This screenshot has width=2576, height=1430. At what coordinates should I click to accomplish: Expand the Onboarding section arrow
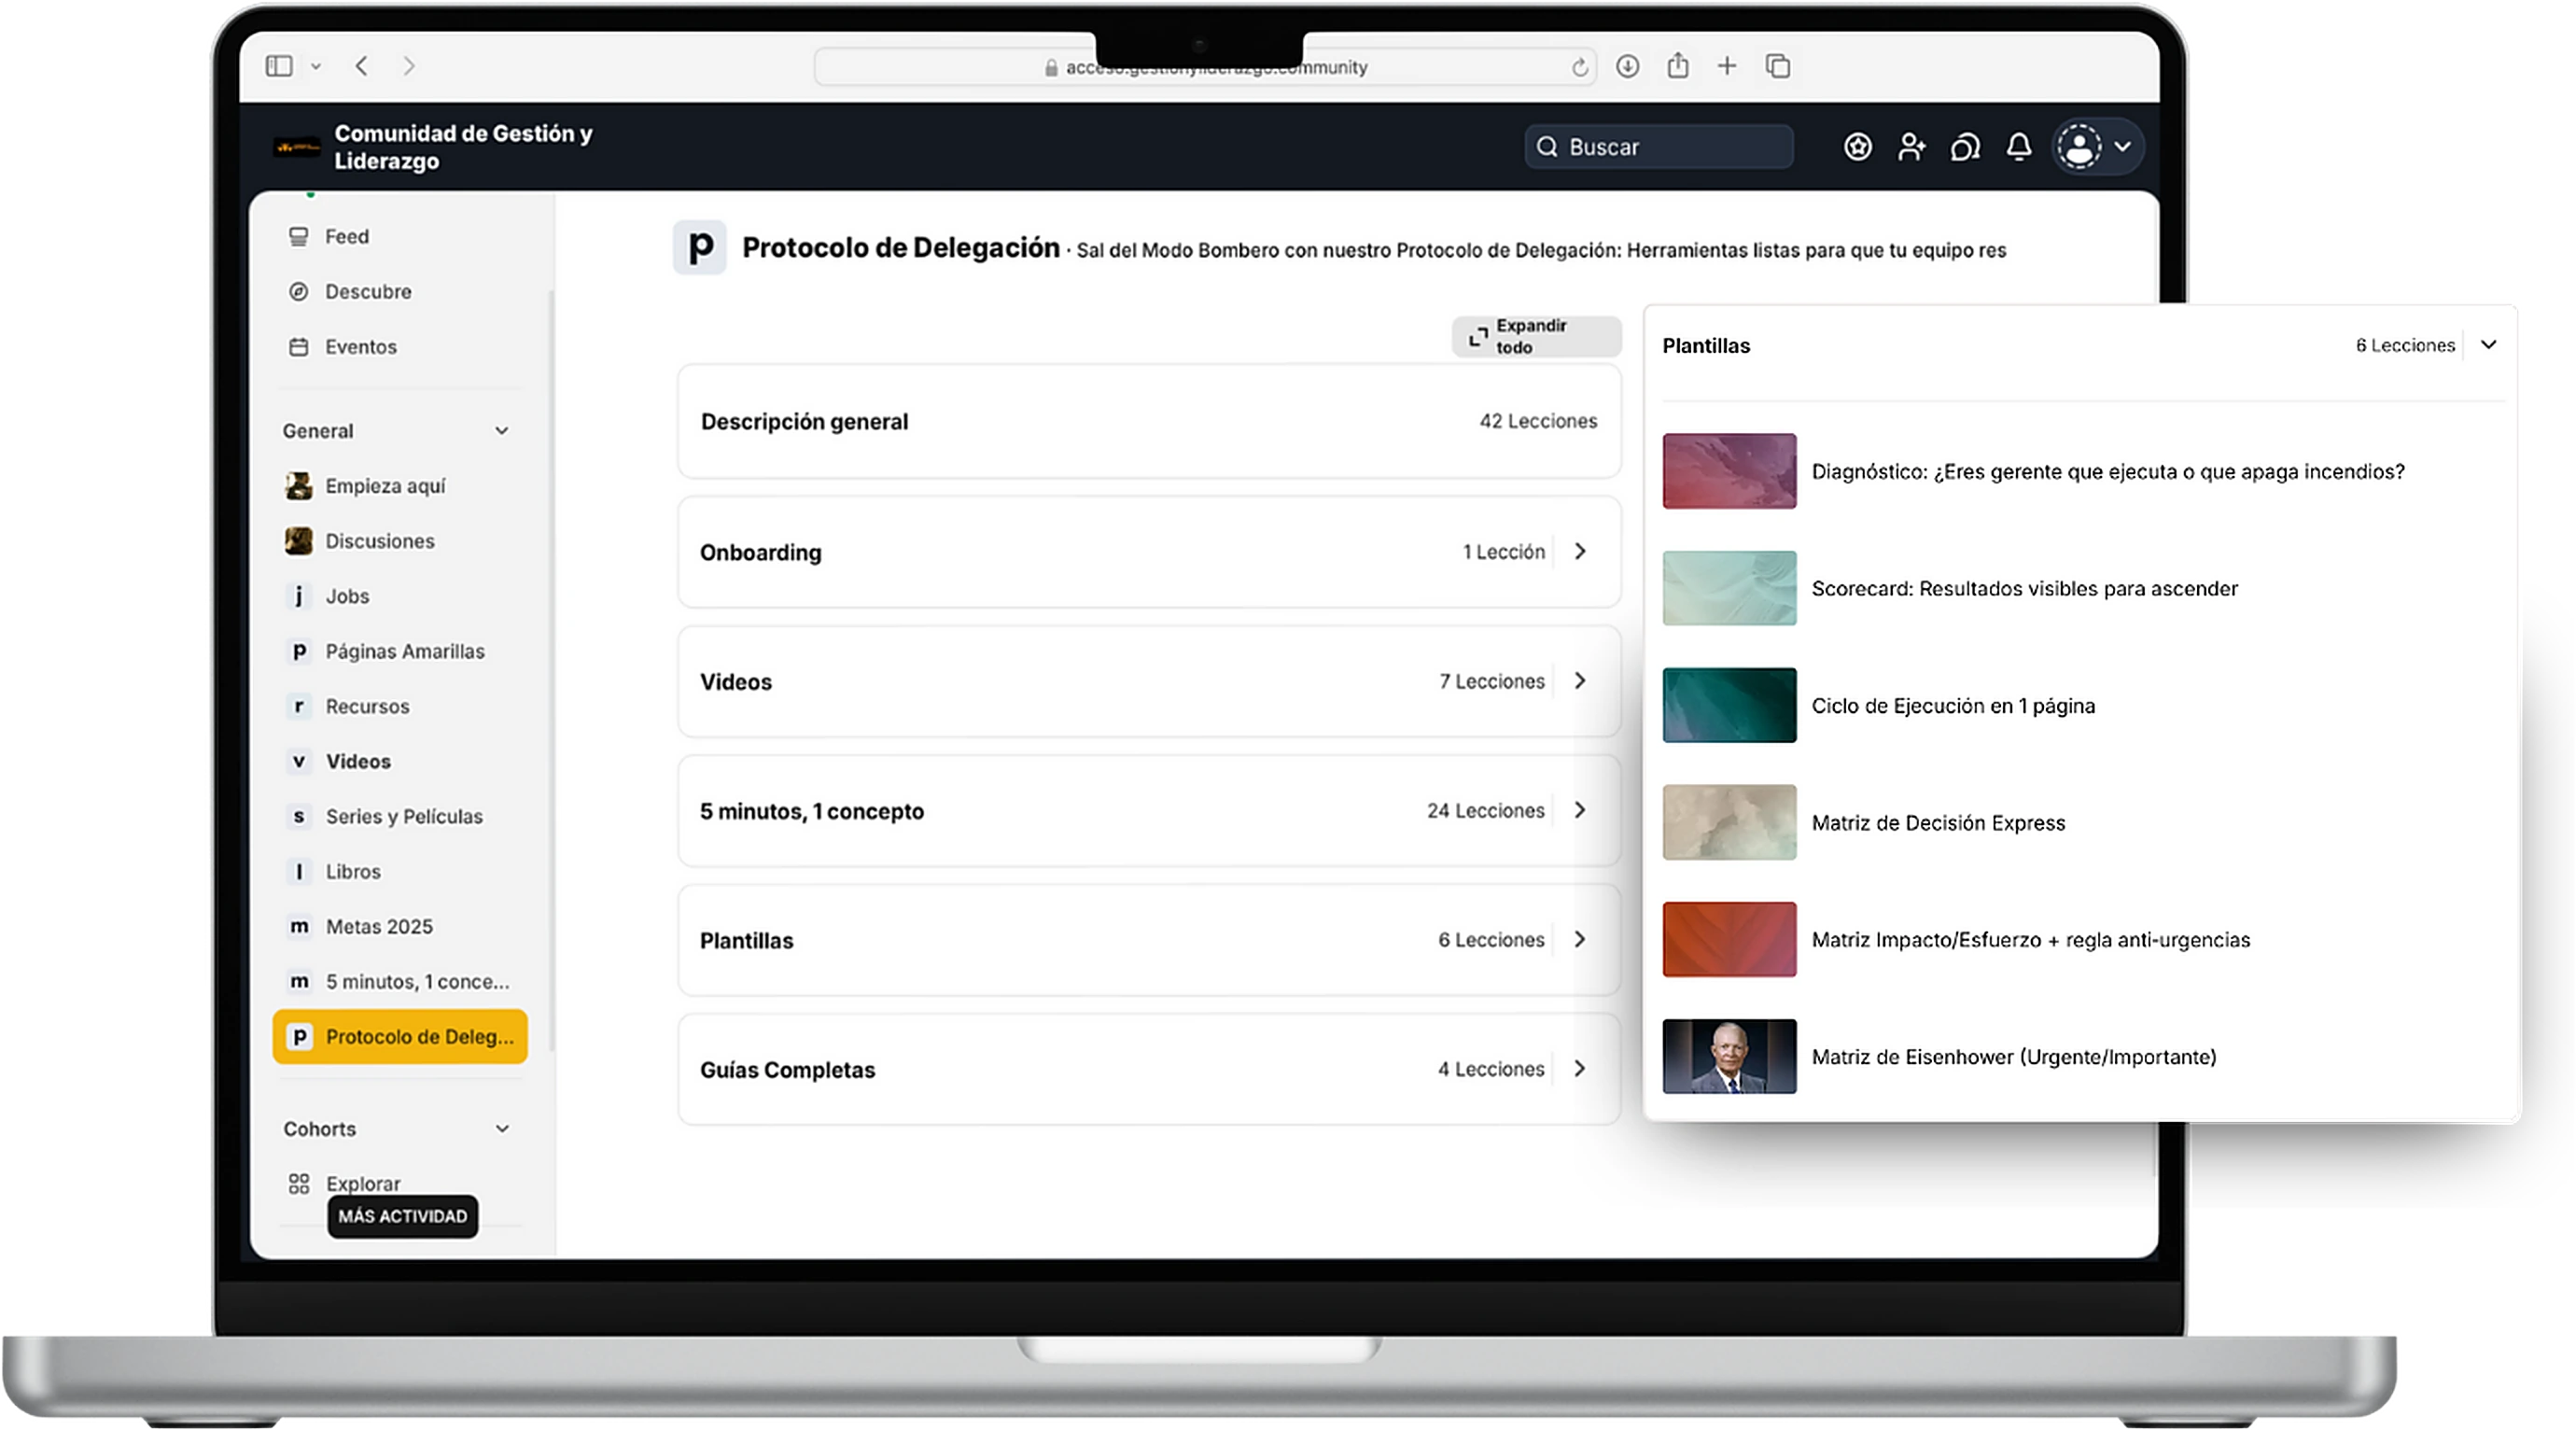[1580, 551]
